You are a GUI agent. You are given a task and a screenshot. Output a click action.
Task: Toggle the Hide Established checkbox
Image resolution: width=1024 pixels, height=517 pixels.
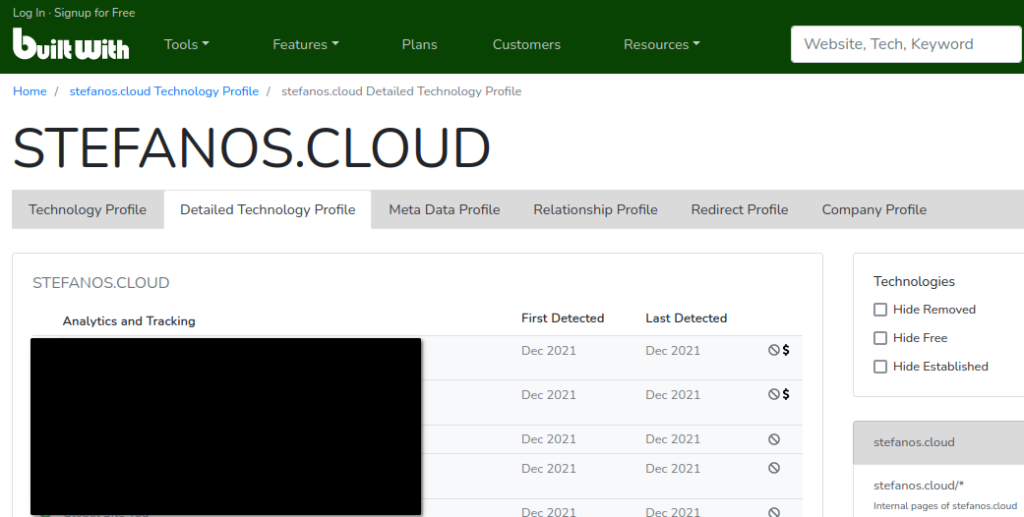click(880, 366)
